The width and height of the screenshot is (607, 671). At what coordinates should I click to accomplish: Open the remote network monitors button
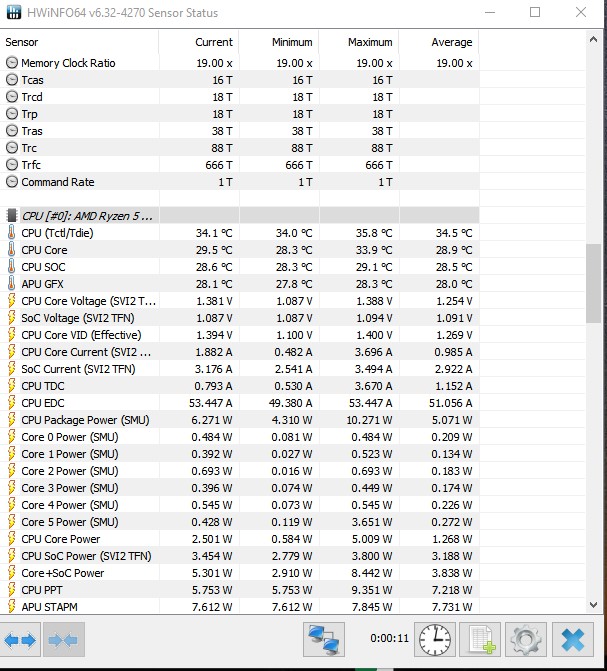324,640
